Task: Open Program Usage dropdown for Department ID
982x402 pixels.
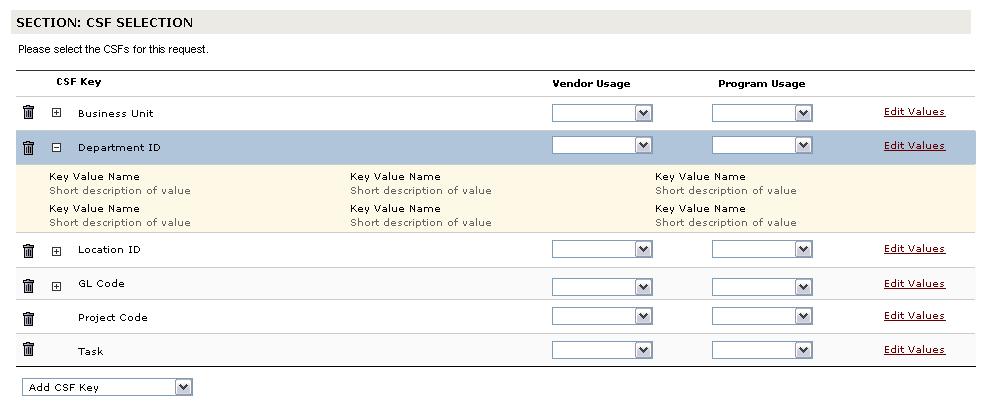Action: (762, 146)
